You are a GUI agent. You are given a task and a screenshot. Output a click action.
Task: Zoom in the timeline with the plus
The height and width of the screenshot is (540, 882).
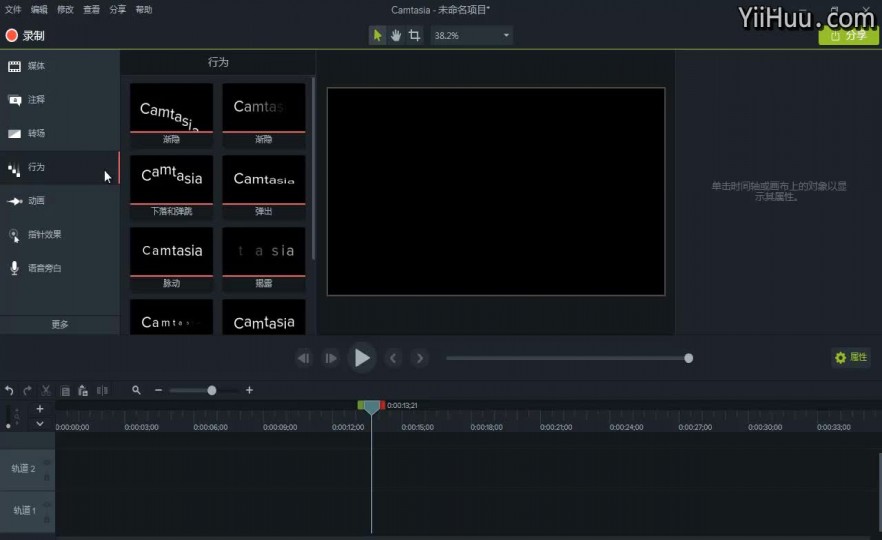[249, 390]
